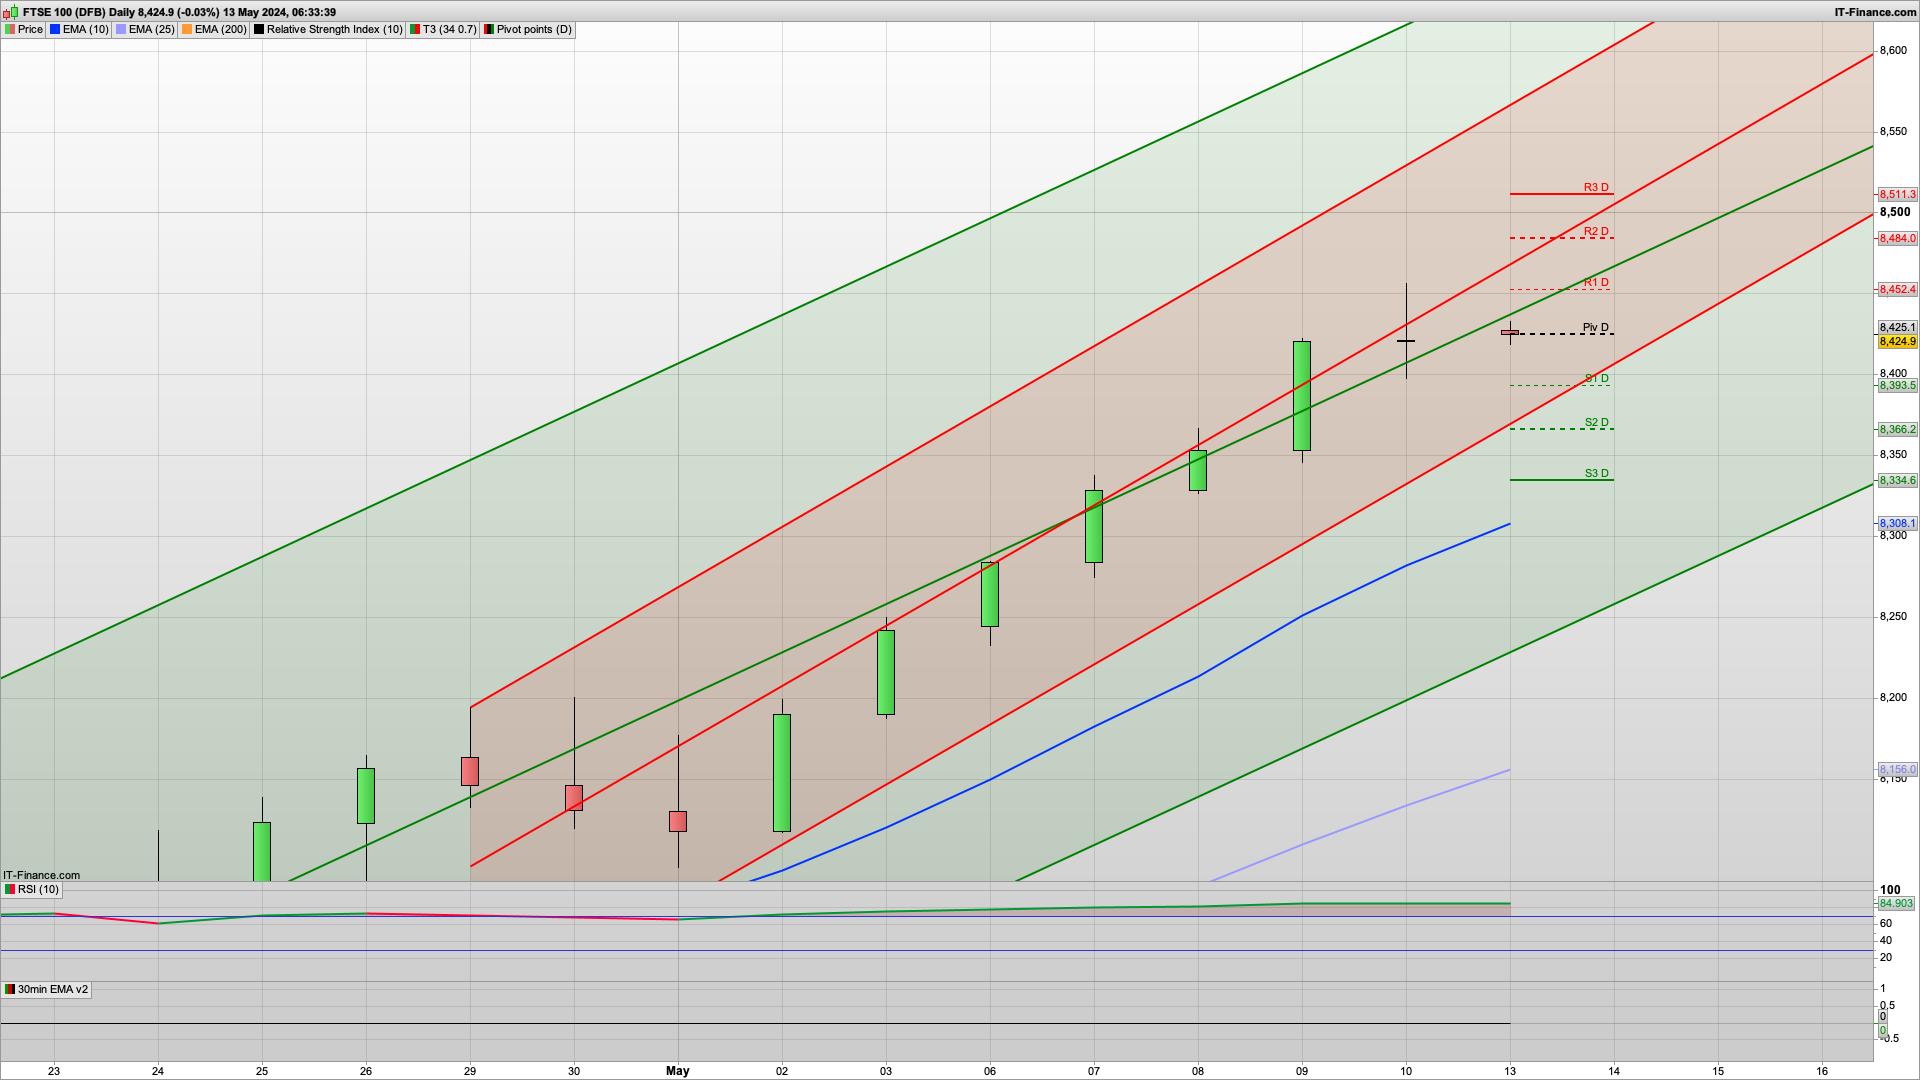Click the 30min EMA v2 panel icon

(10, 990)
